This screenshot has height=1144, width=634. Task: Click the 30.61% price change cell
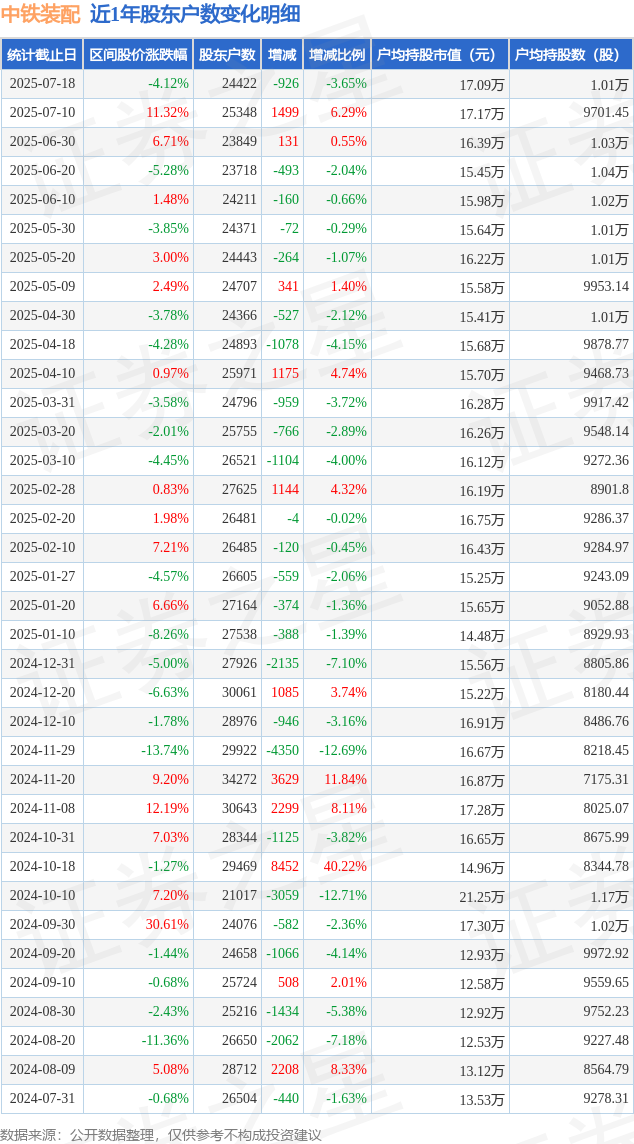point(168,924)
